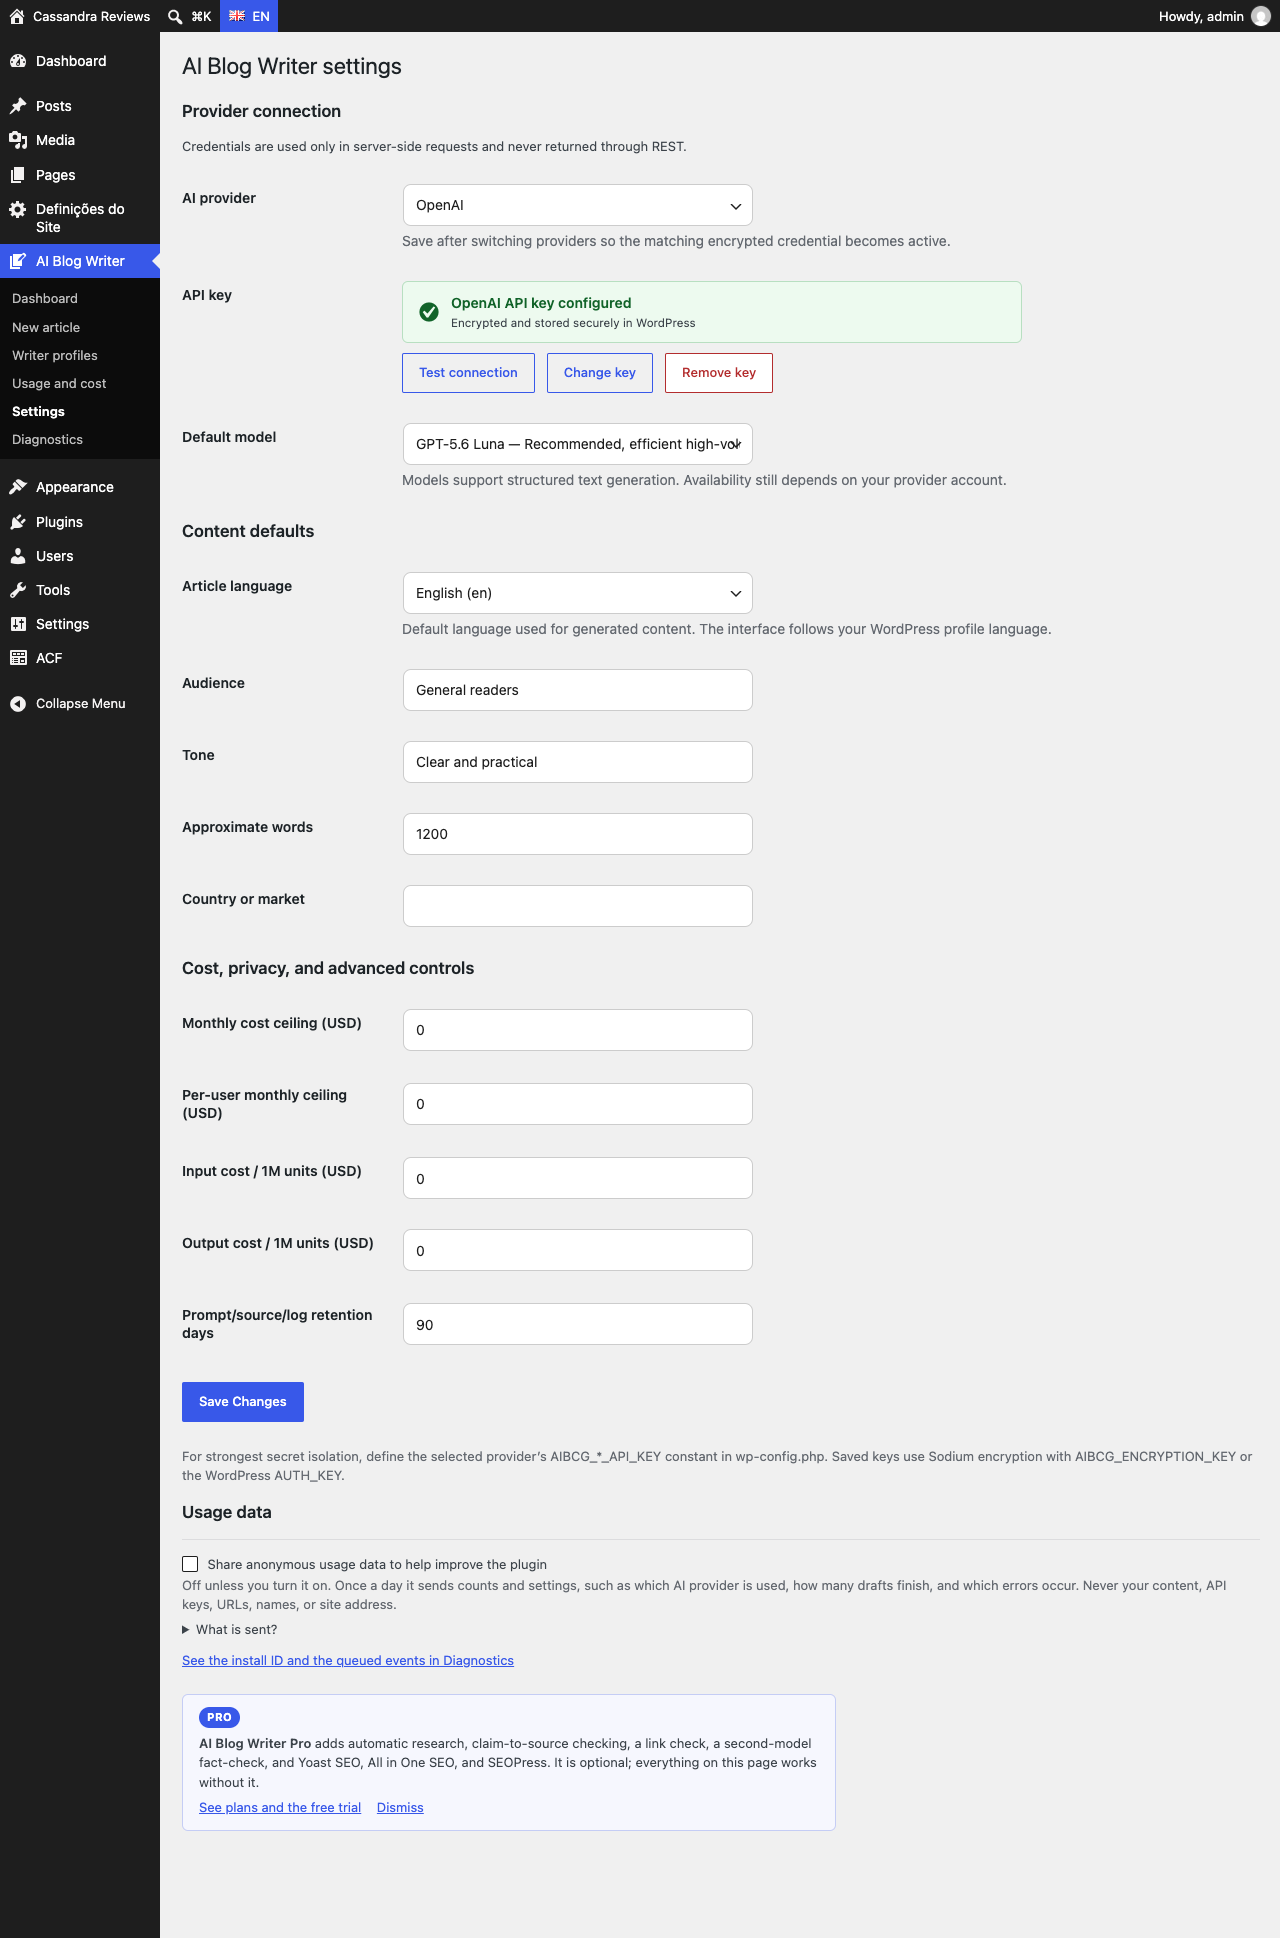This screenshot has height=1938, width=1280.
Task: Open New article submenu item
Action: point(46,327)
